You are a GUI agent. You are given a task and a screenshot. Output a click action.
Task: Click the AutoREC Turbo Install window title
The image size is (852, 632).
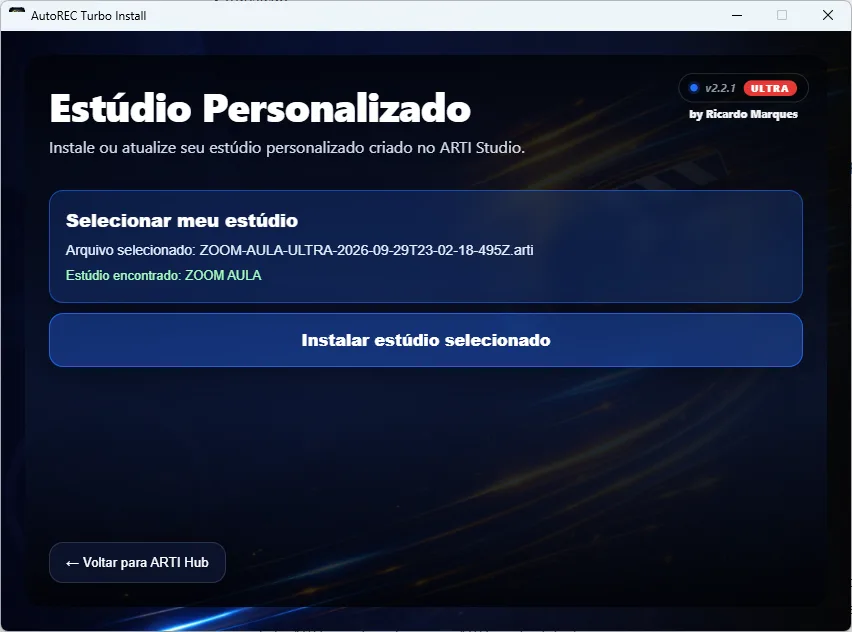pyautogui.click(x=89, y=16)
